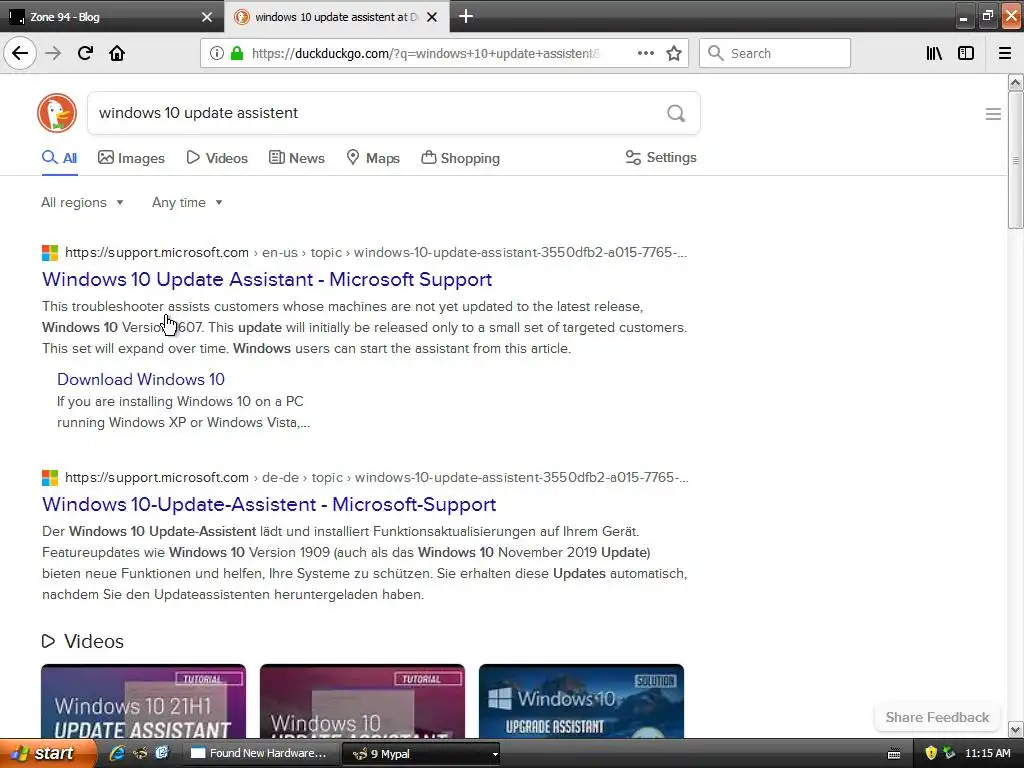View the secure connection padlock
Image resolution: width=1024 pixels, height=768 pixels.
237,53
